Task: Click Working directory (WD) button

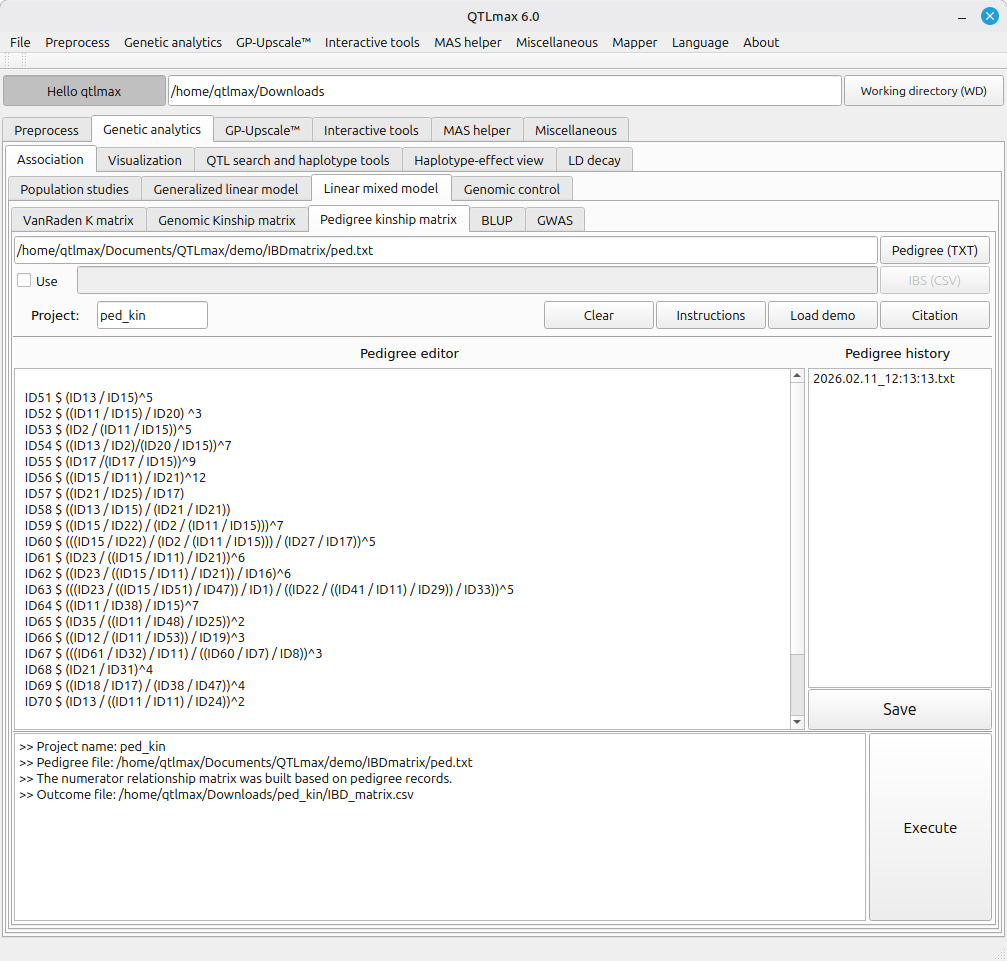Action: coord(923,91)
